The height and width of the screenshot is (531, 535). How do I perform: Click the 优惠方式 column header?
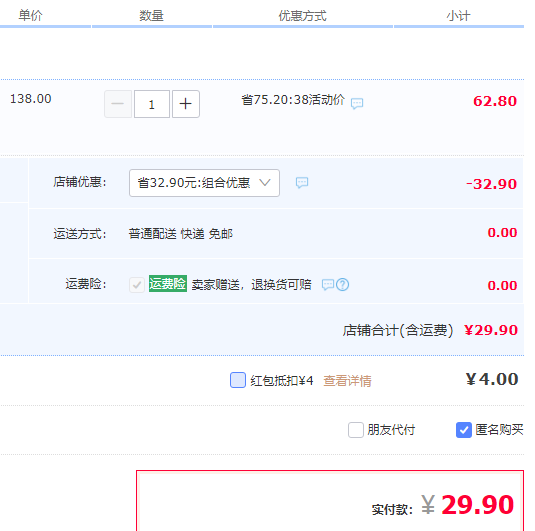(x=302, y=16)
